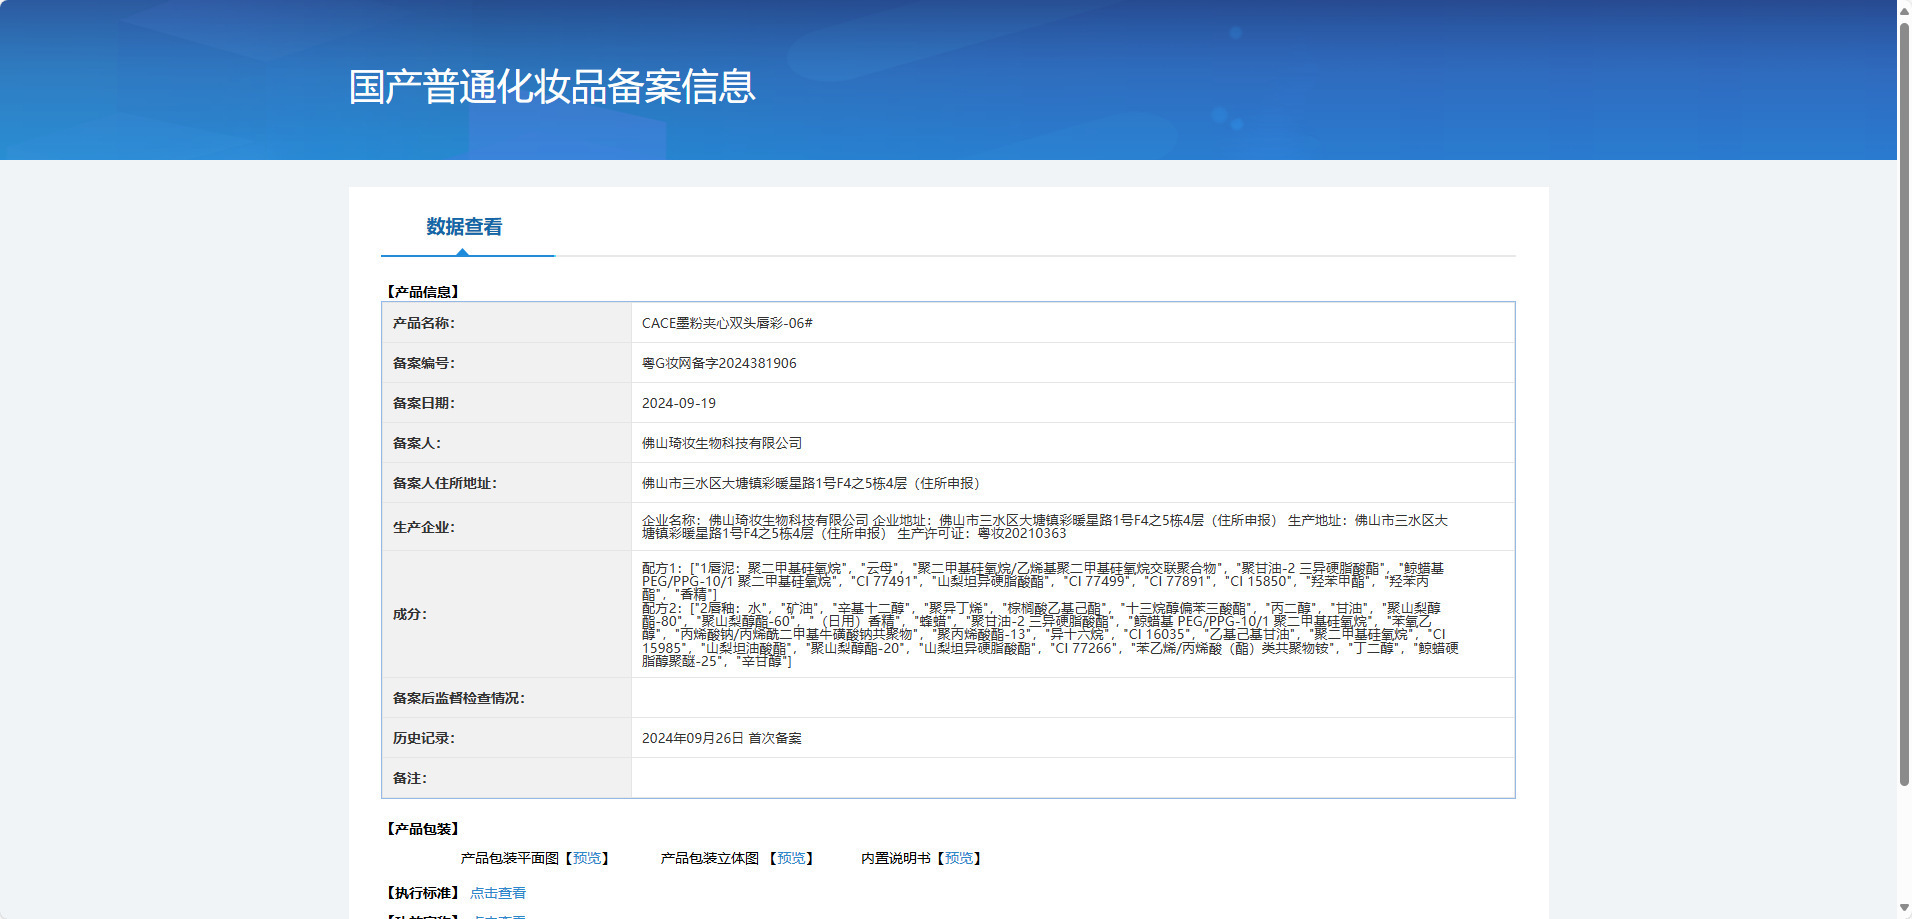
Task: Click the 配方1 ingredient list text
Action: (x=1043, y=581)
